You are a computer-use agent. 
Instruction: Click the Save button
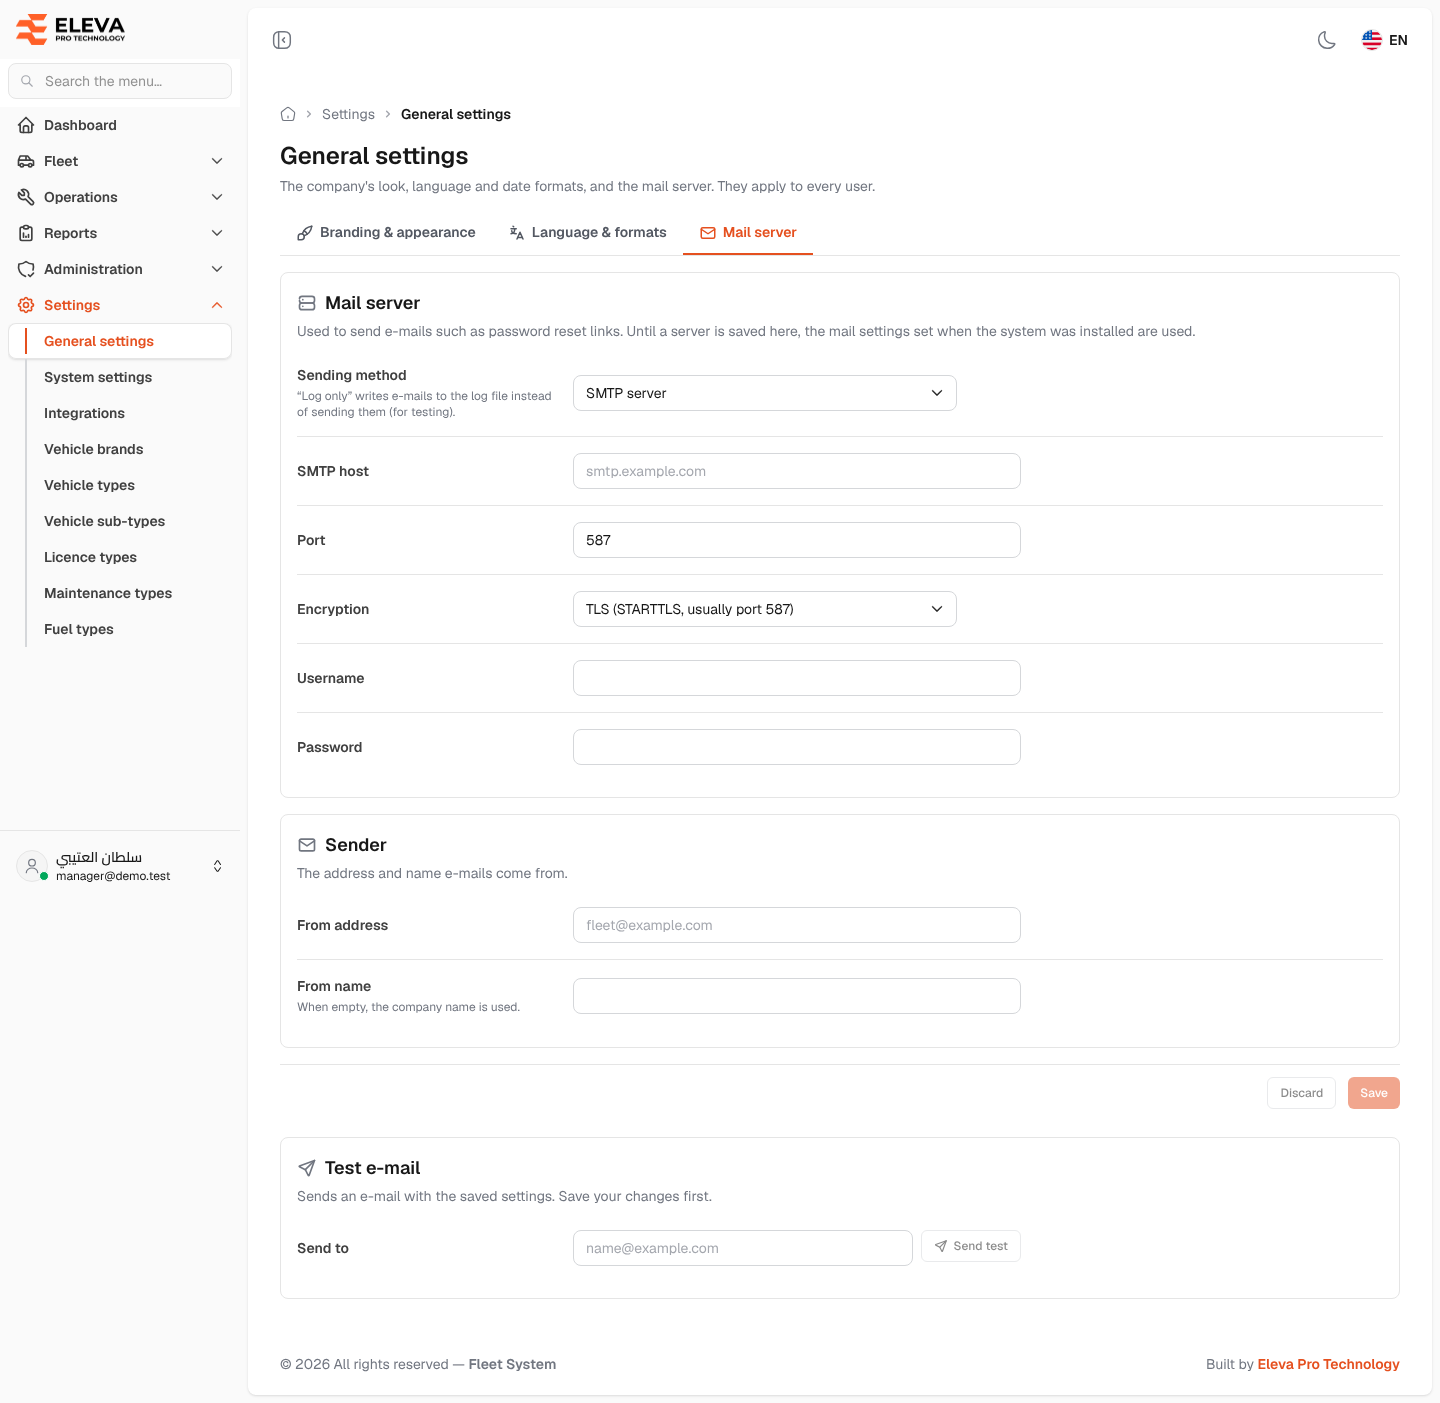[x=1374, y=1093]
